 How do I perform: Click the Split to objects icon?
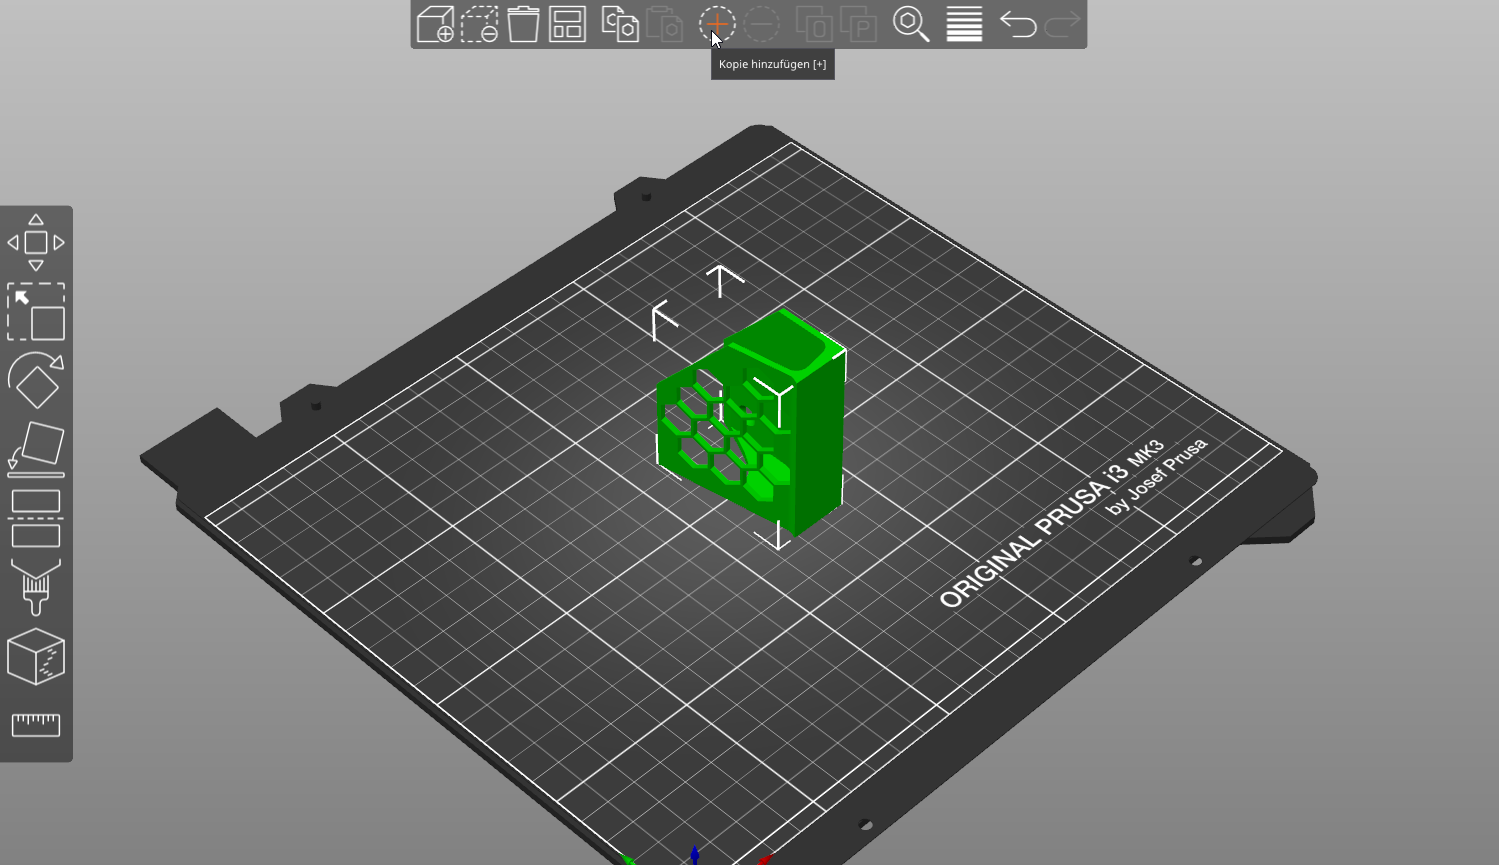(x=813, y=24)
